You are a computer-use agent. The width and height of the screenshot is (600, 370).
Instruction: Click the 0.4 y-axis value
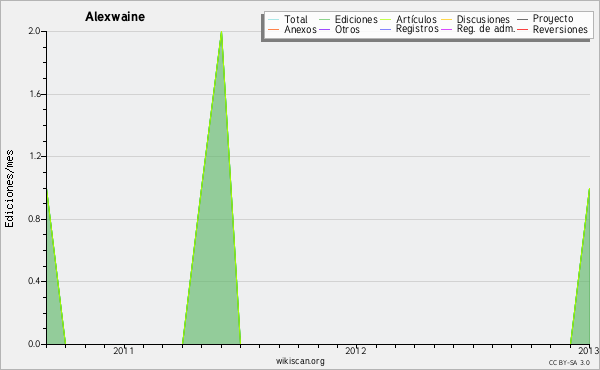34,281
